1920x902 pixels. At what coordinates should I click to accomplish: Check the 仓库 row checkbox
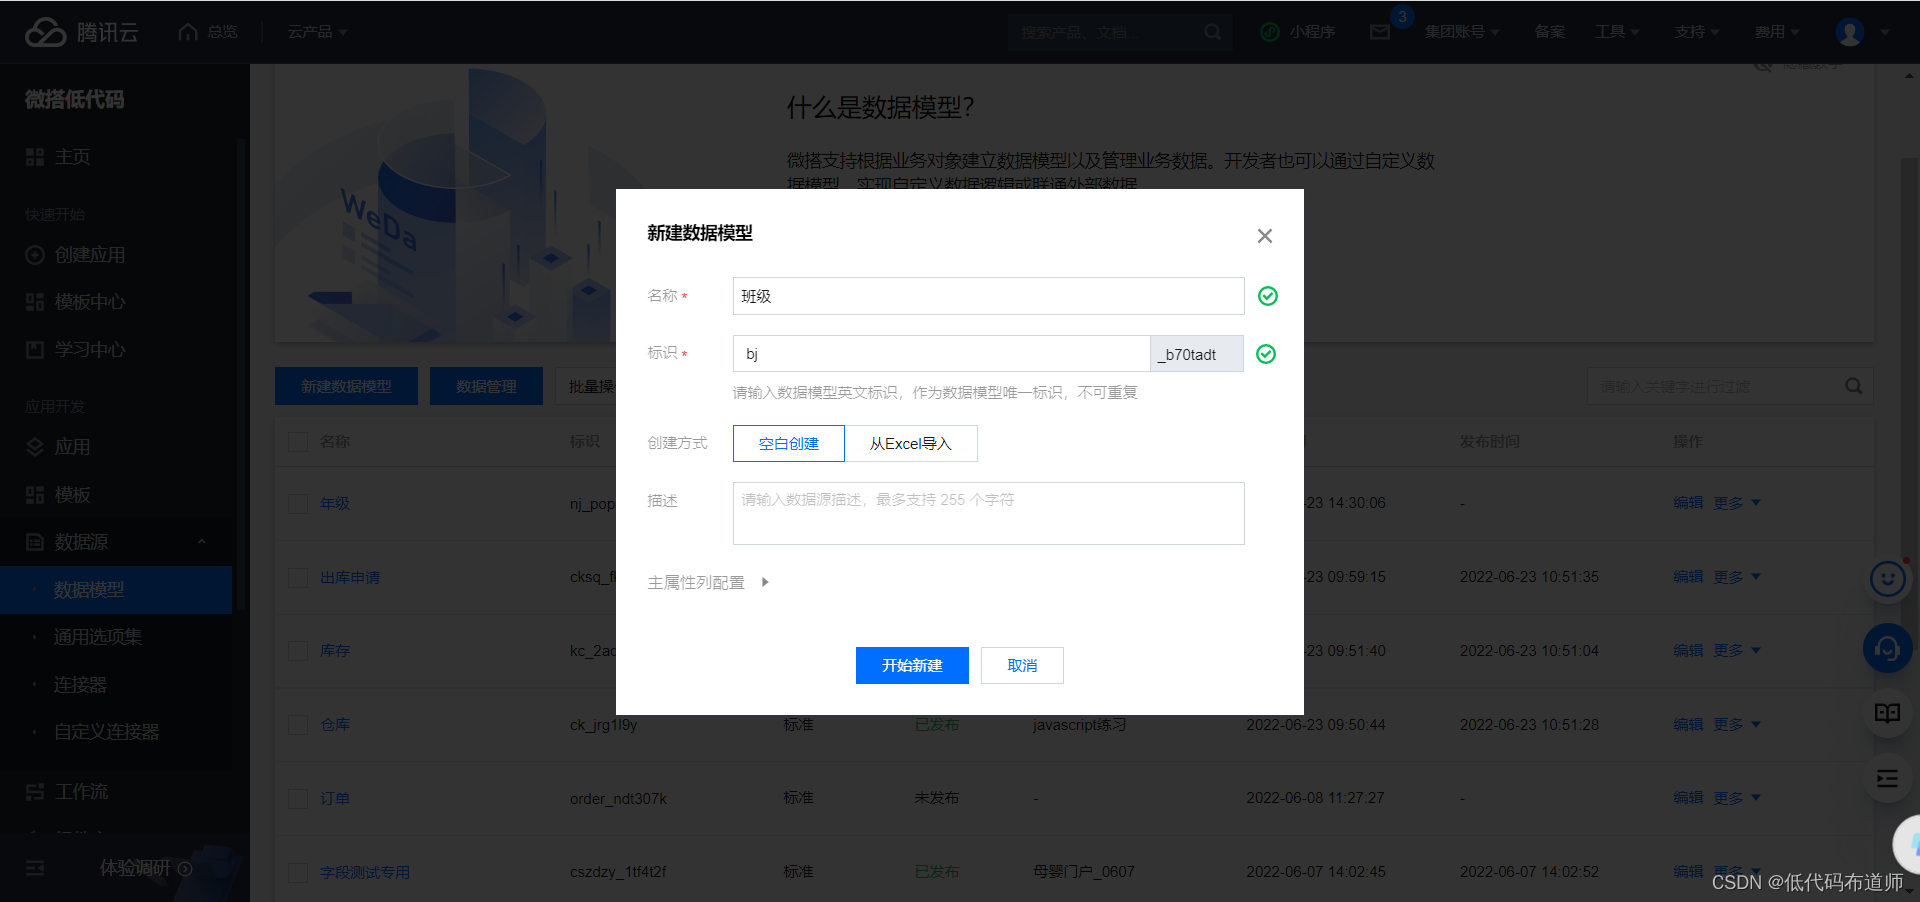(298, 725)
